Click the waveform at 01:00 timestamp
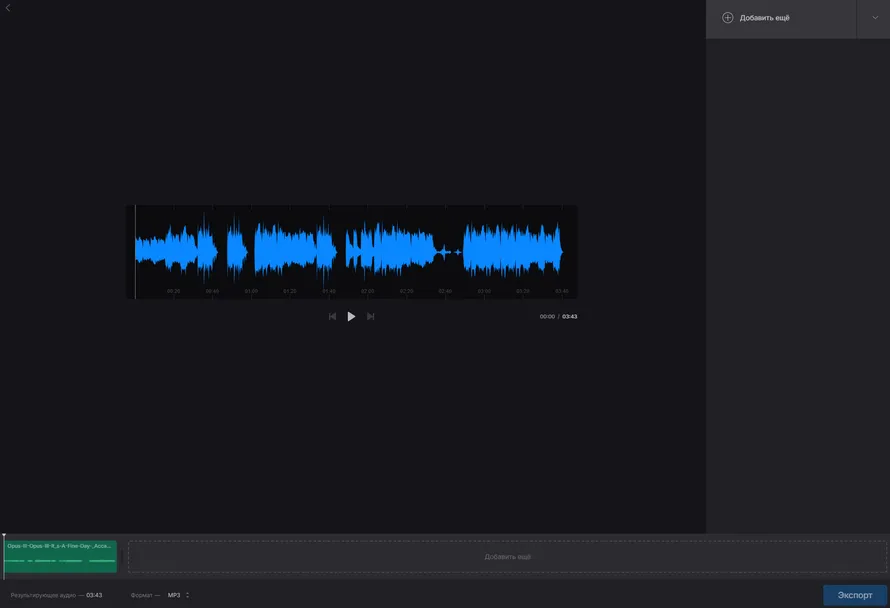 pyautogui.click(x=251, y=291)
